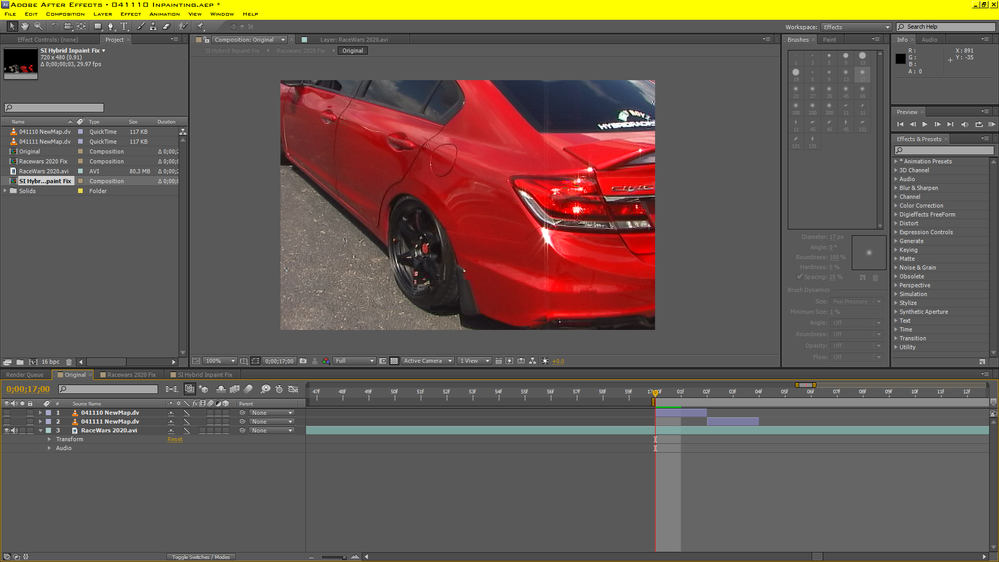
Task: Select the Pen tool
Action: pos(111,27)
